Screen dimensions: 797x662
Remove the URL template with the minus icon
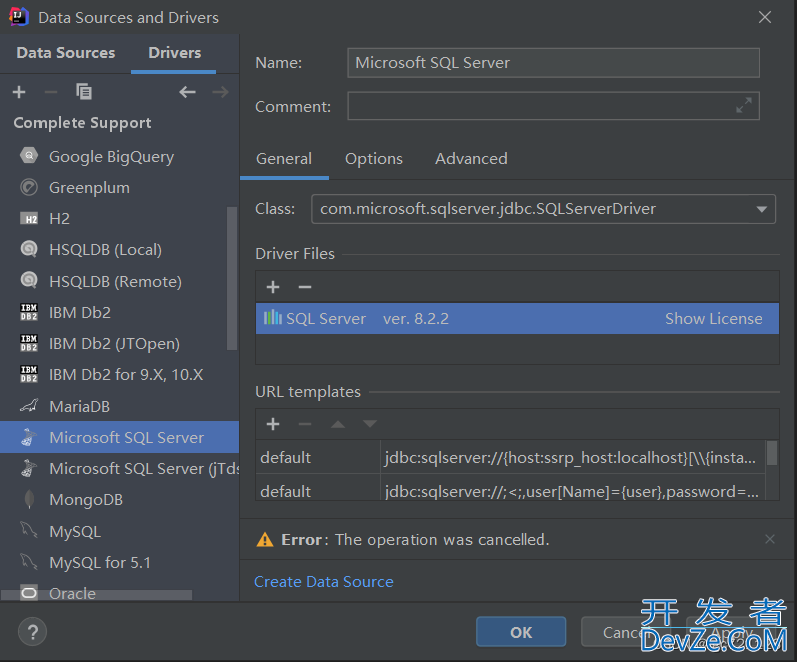click(304, 424)
